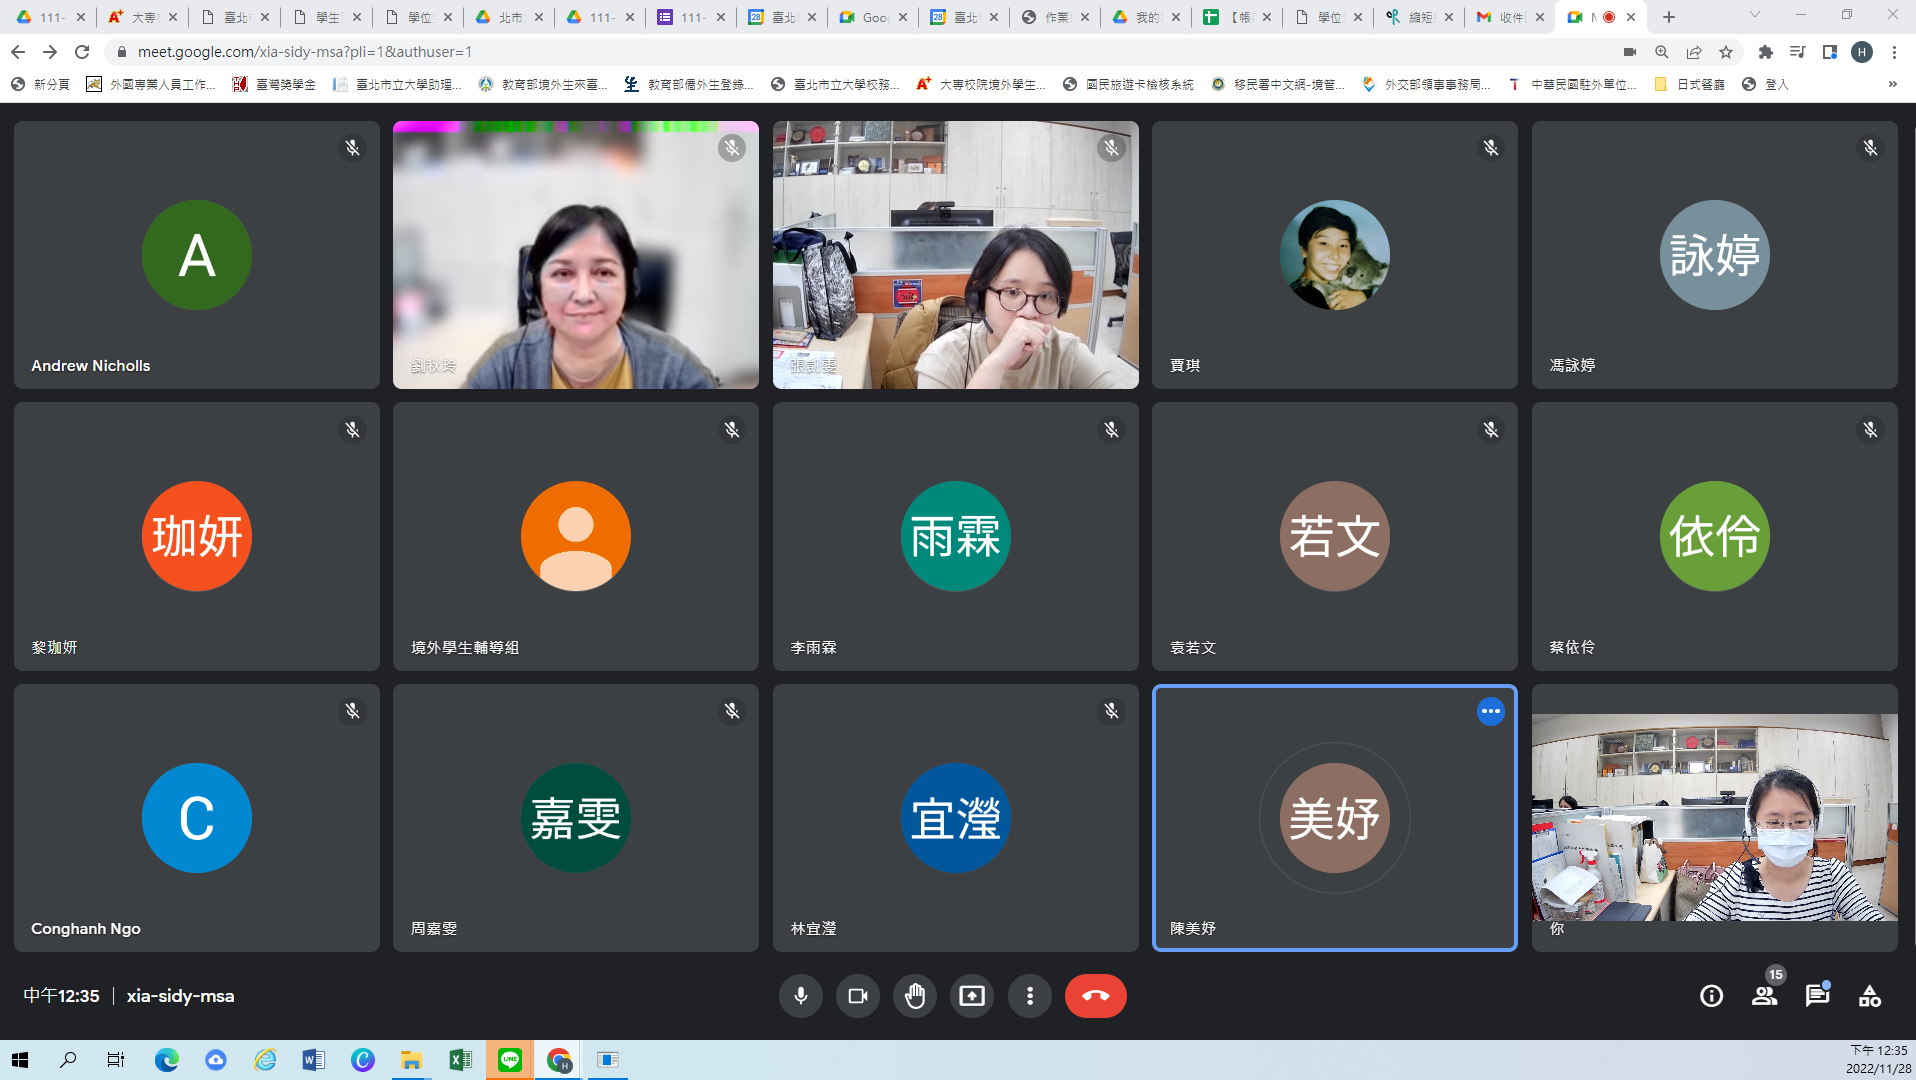Click the blue options dots on 陳美妤 tile

click(x=1490, y=711)
